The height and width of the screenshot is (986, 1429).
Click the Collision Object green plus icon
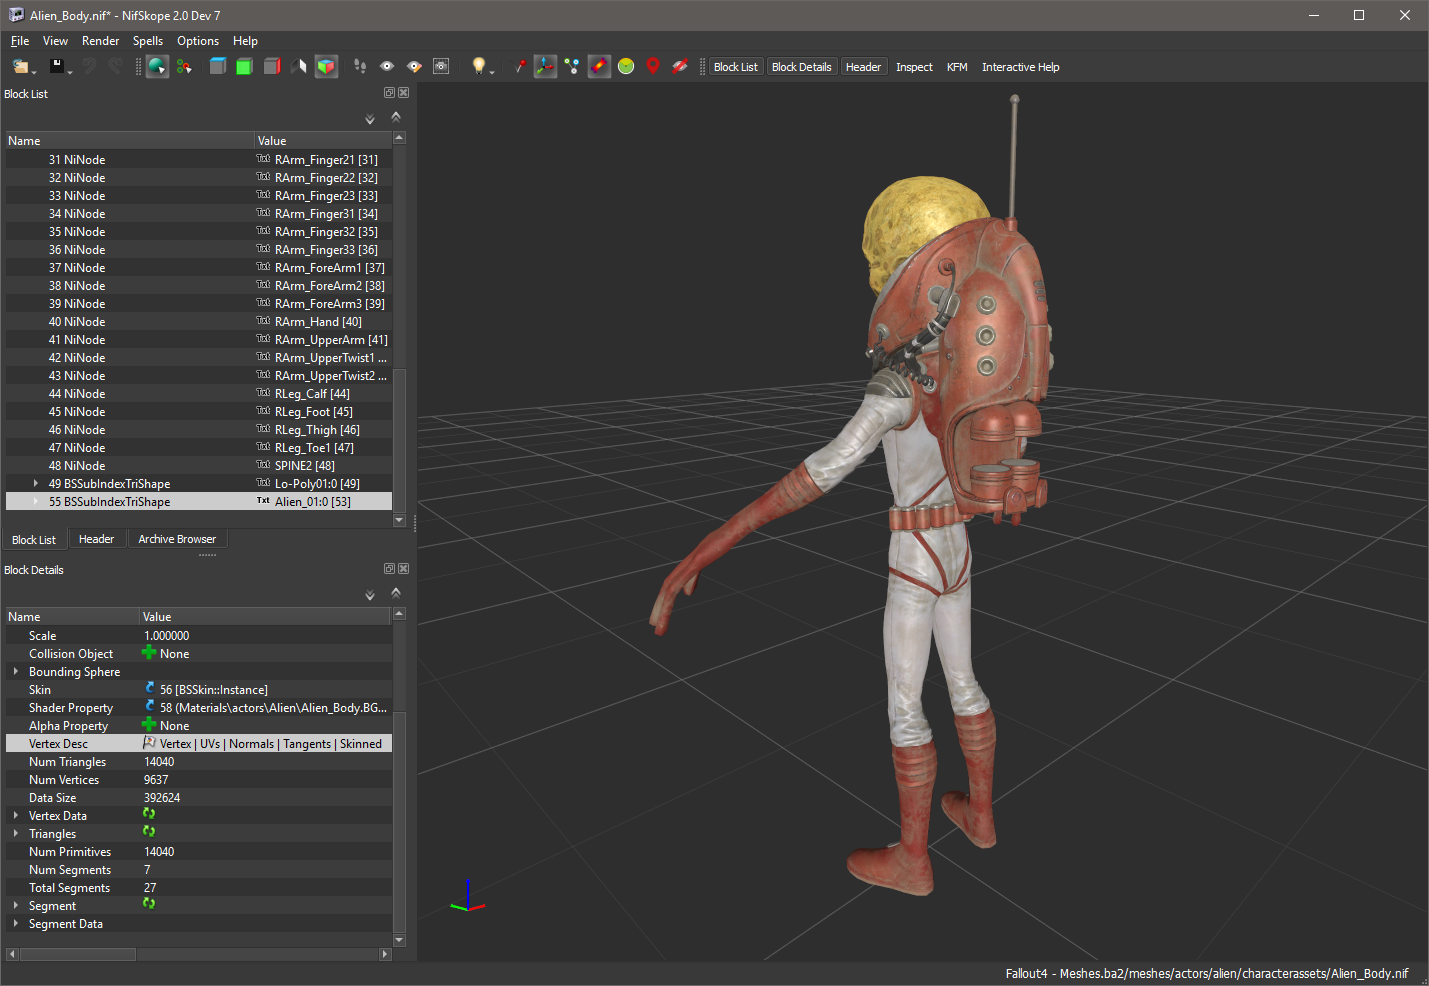(x=149, y=653)
